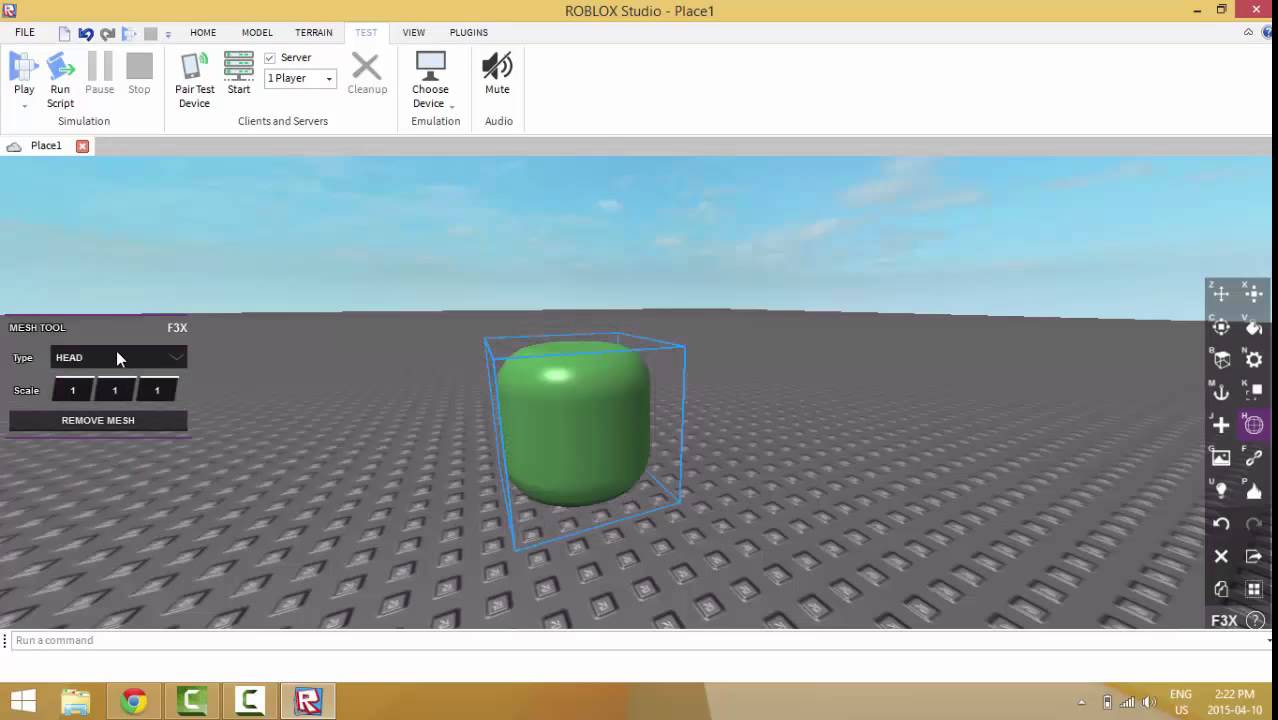Select the Place1 document tab

tap(46, 146)
